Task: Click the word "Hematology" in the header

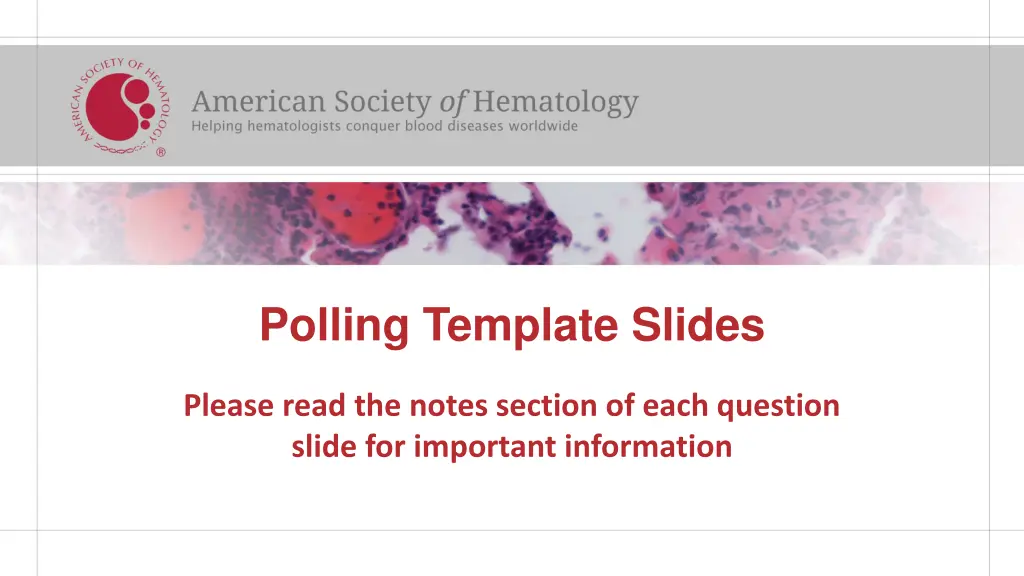Action: coord(555,102)
